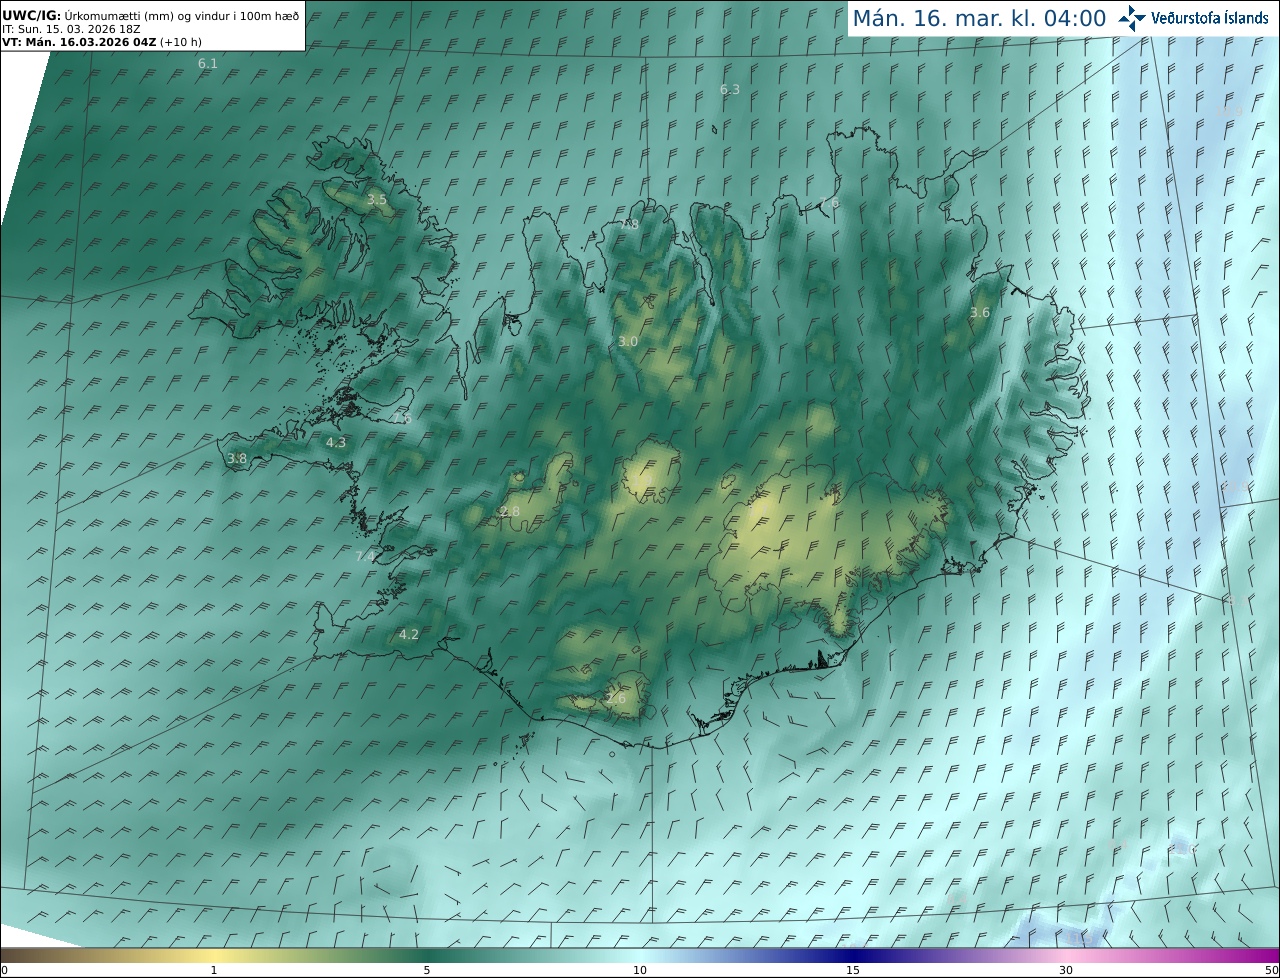
Task: Click the colour scale label 0
Action: (4, 970)
